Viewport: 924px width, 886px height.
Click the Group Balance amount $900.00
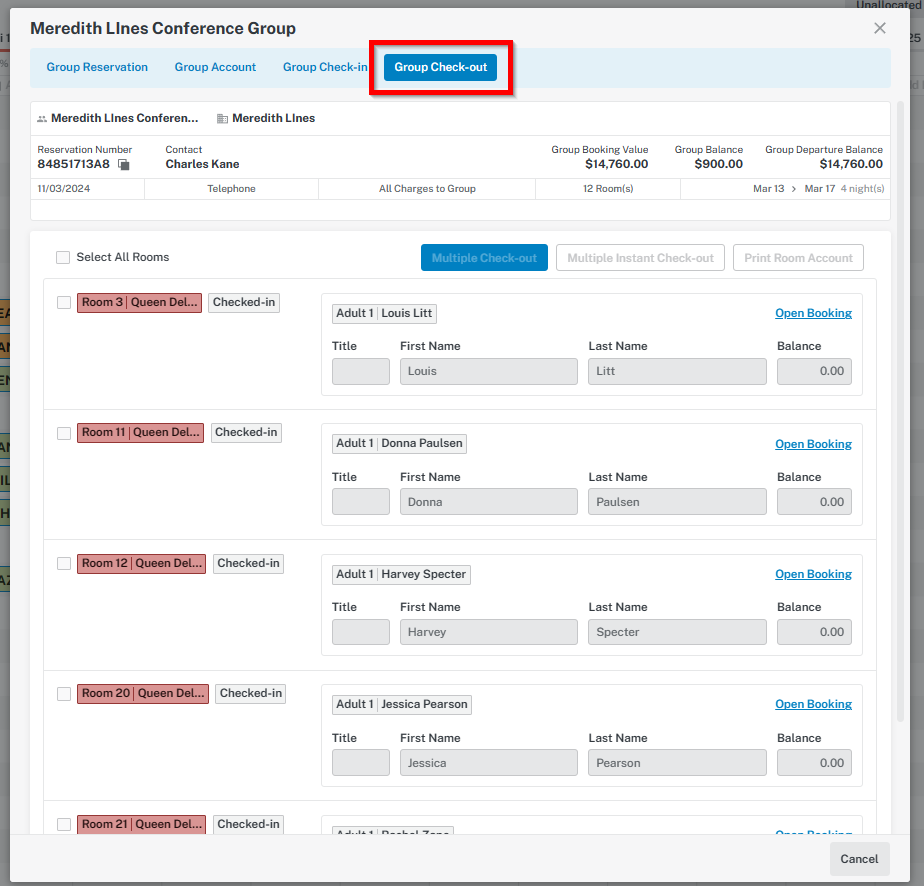pyautogui.click(x=718, y=164)
